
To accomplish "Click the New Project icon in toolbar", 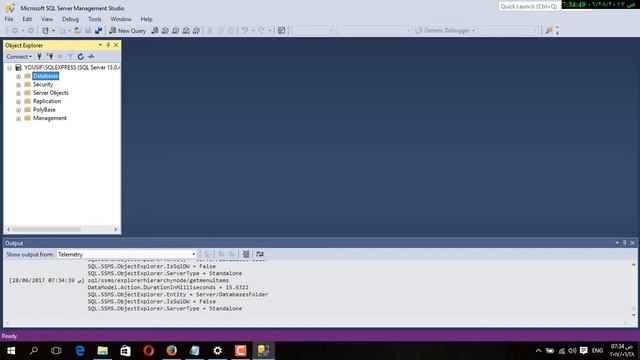I will pos(45,31).
